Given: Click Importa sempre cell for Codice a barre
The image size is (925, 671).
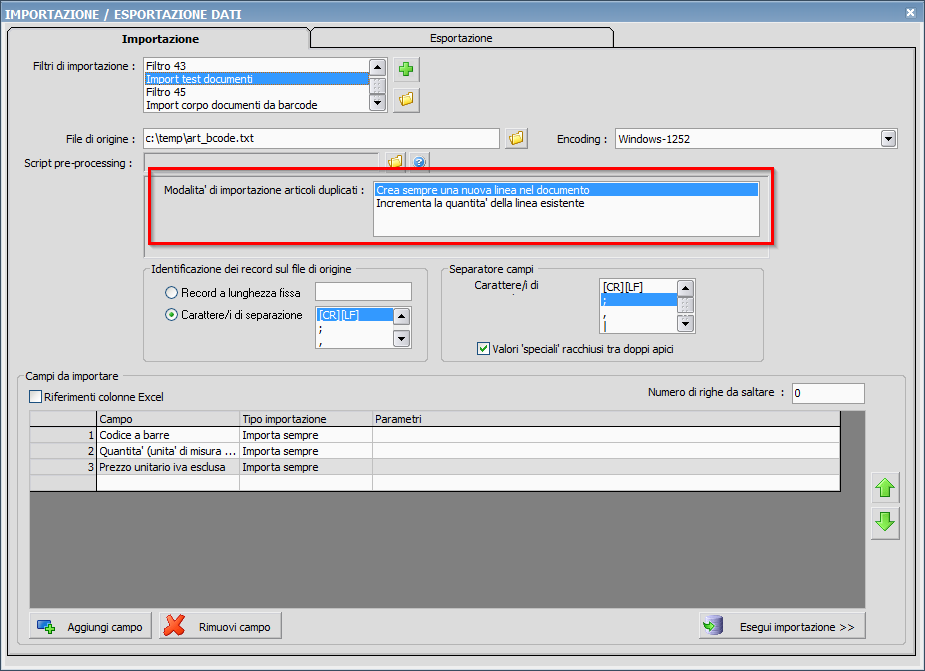Looking at the screenshot, I should pyautogui.click(x=306, y=435).
